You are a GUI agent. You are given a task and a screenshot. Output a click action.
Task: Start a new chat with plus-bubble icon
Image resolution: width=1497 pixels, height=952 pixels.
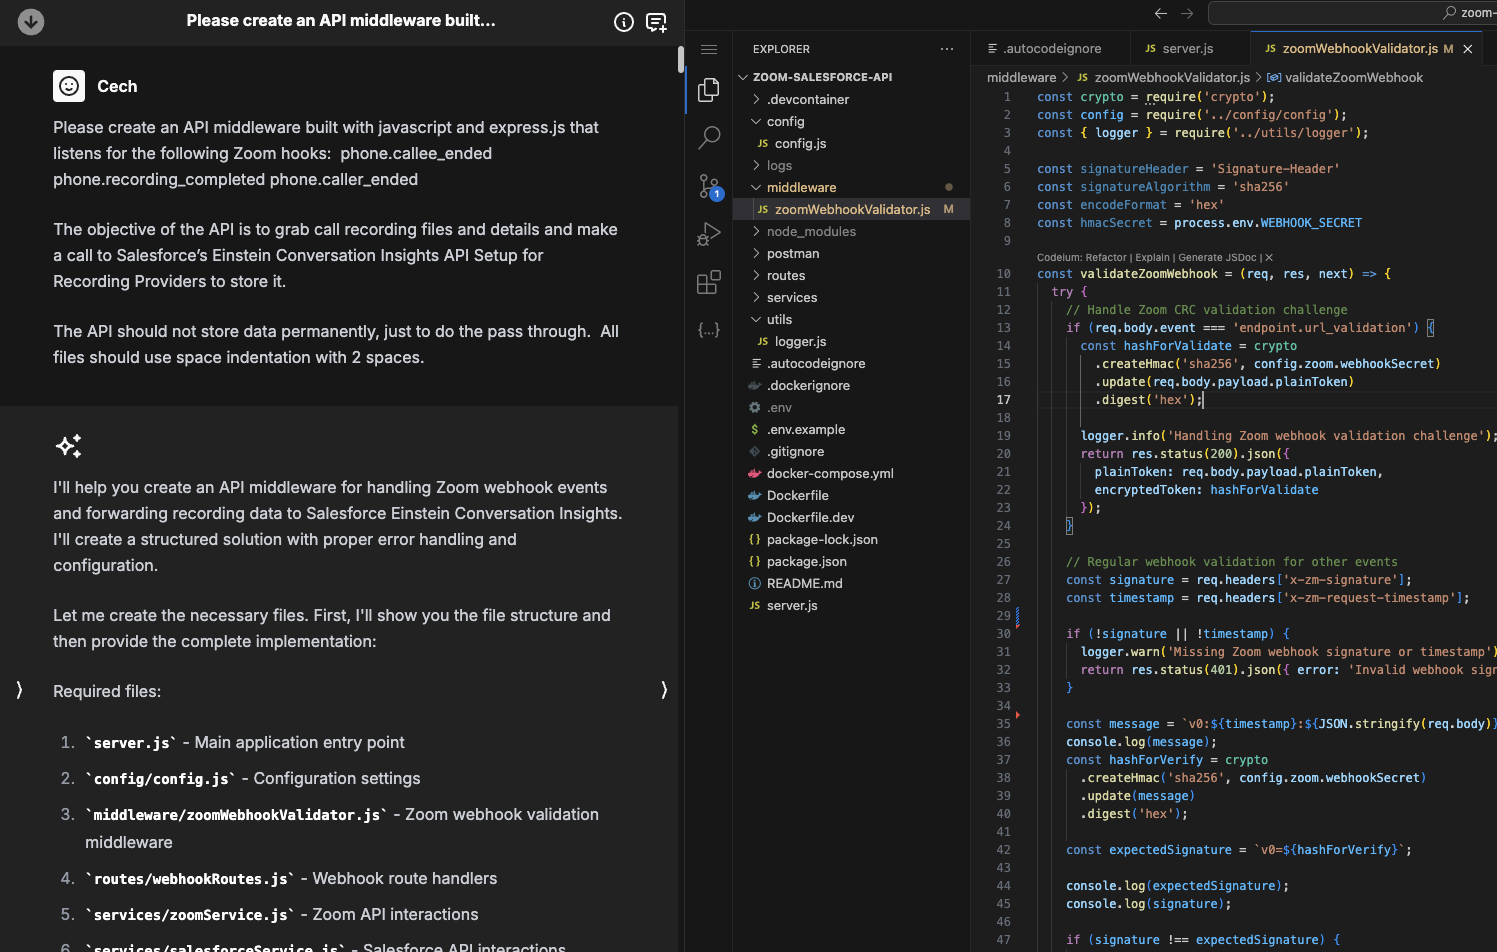[x=657, y=22]
